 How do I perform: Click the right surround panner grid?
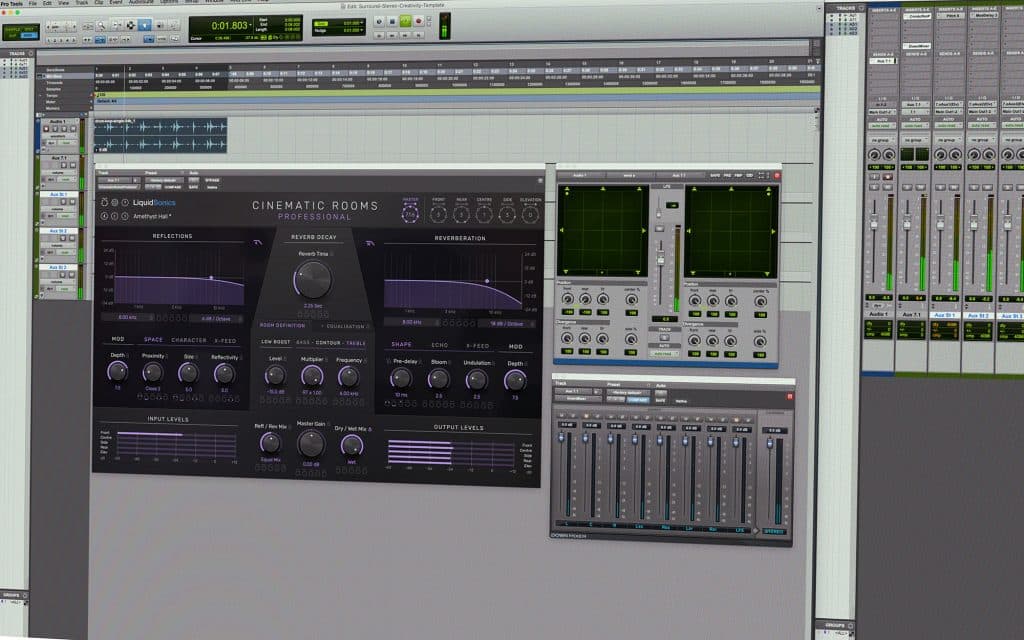click(x=731, y=232)
